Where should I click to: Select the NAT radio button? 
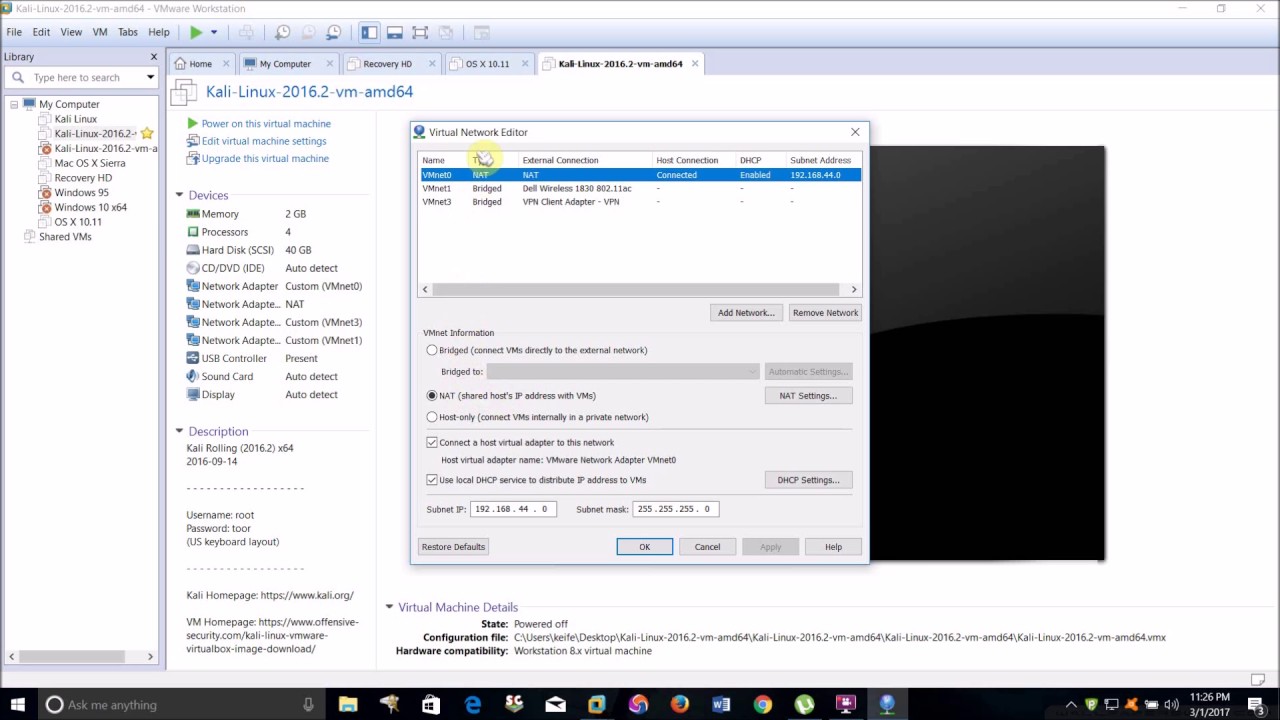(x=432, y=396)
